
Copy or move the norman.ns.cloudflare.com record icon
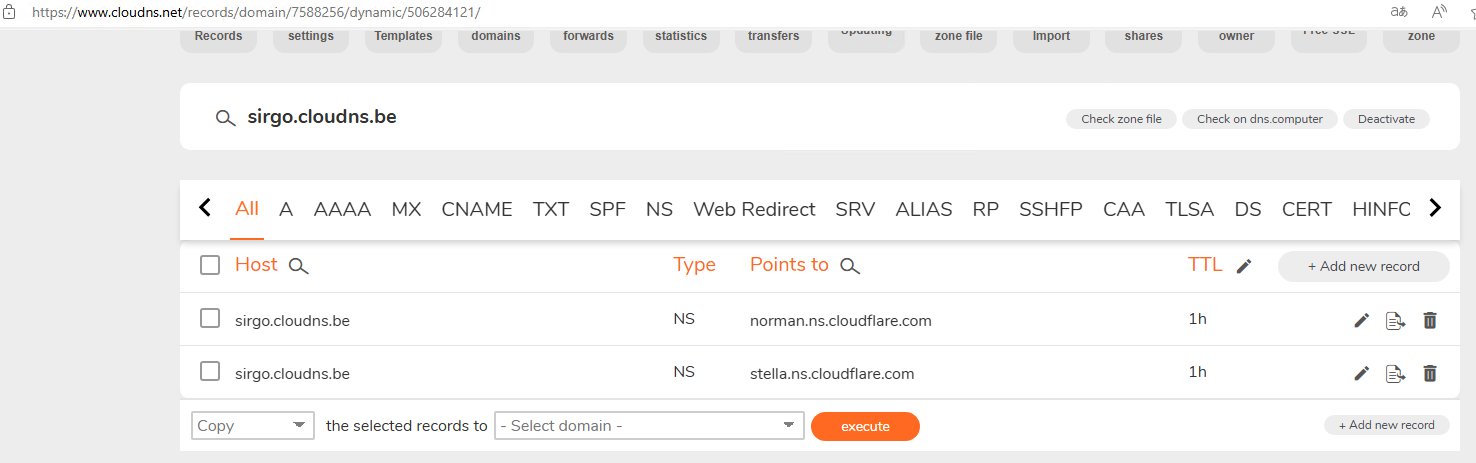pyautogui.click(x=1395, y=320)
